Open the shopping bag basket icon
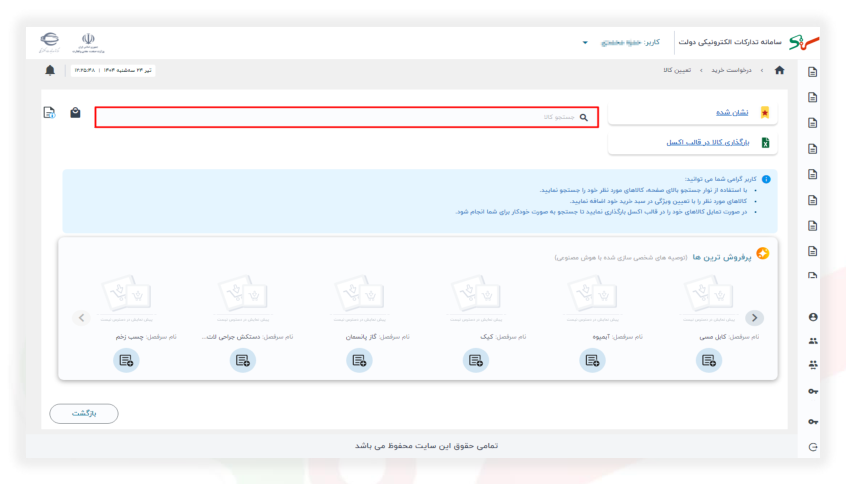This screenshot has height=484, width=846. click(75, 112)
